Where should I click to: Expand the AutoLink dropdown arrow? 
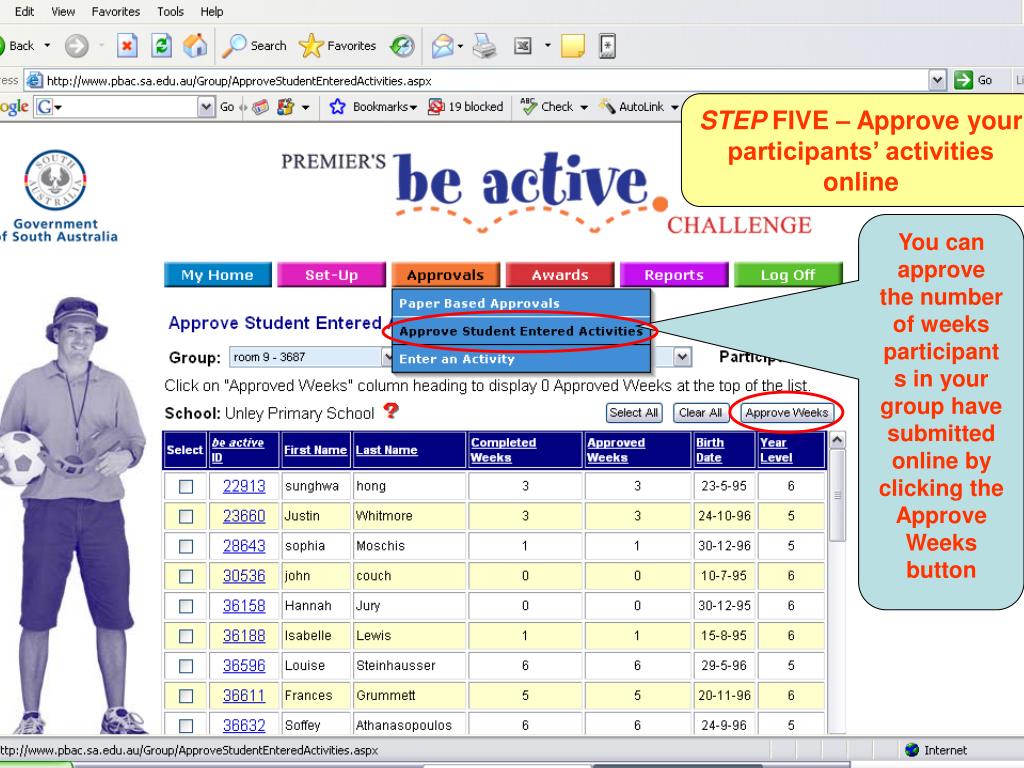(675, 107)
